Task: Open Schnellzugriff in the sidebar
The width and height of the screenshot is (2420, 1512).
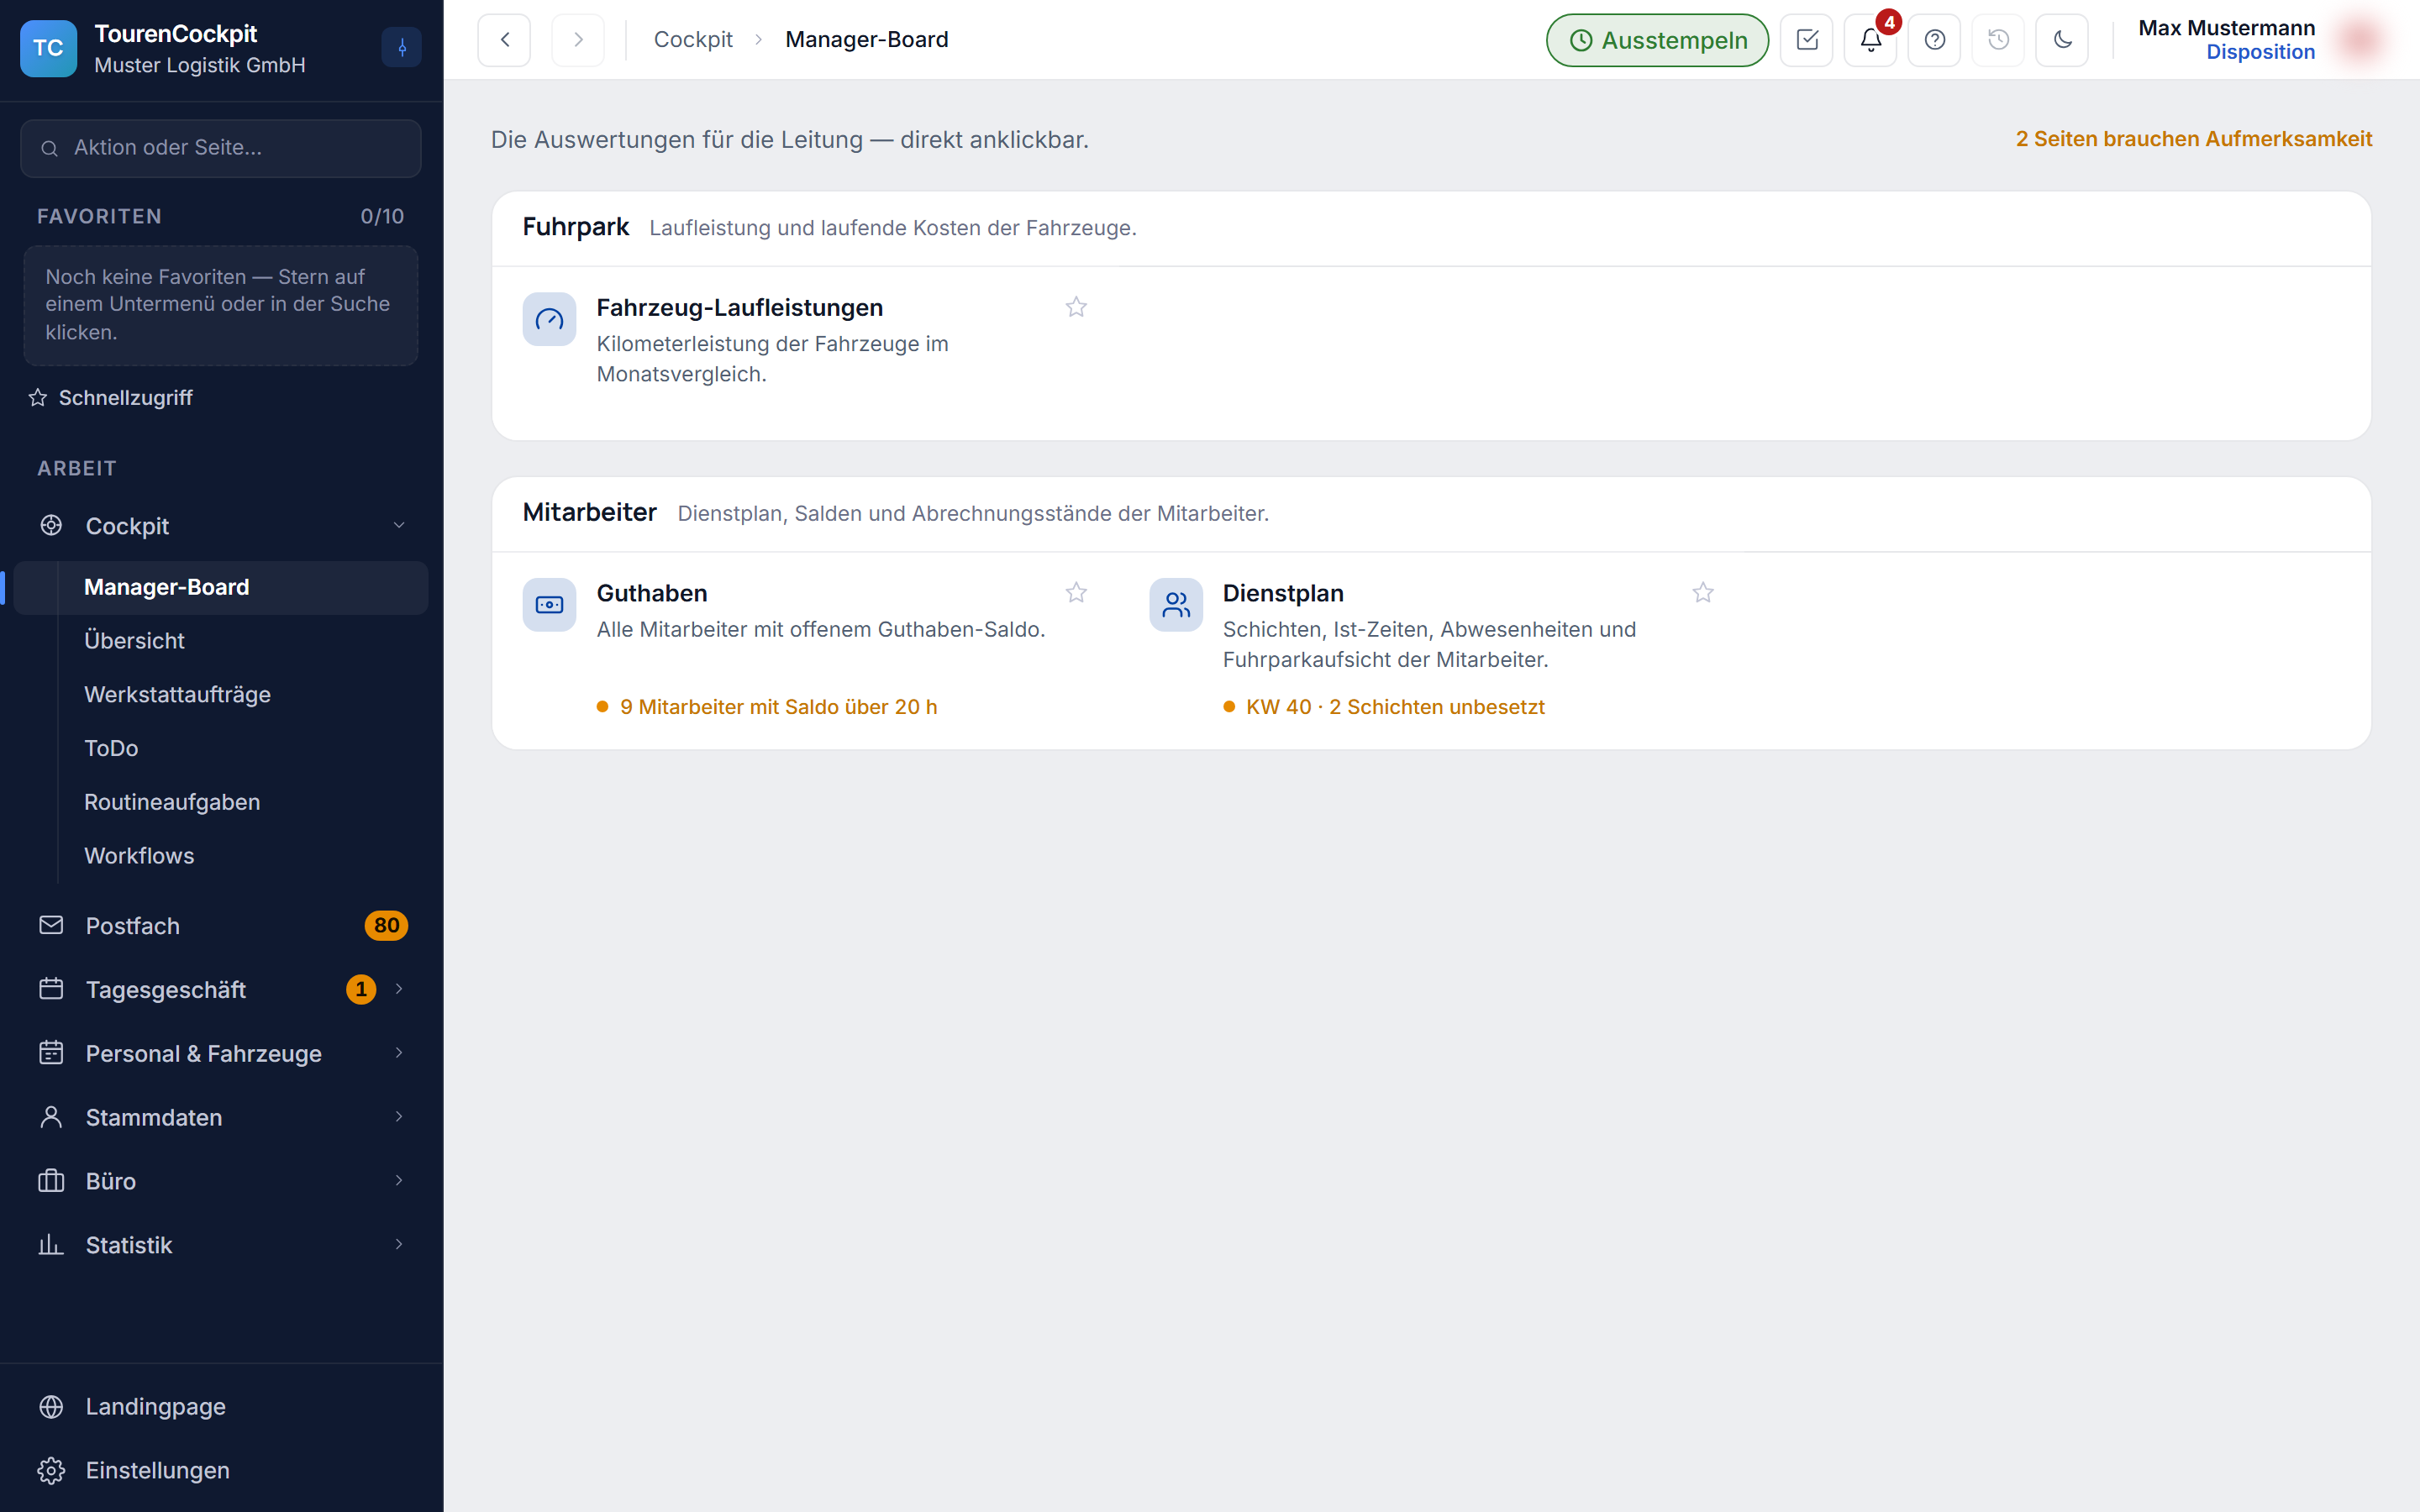Action: point(111,398)
